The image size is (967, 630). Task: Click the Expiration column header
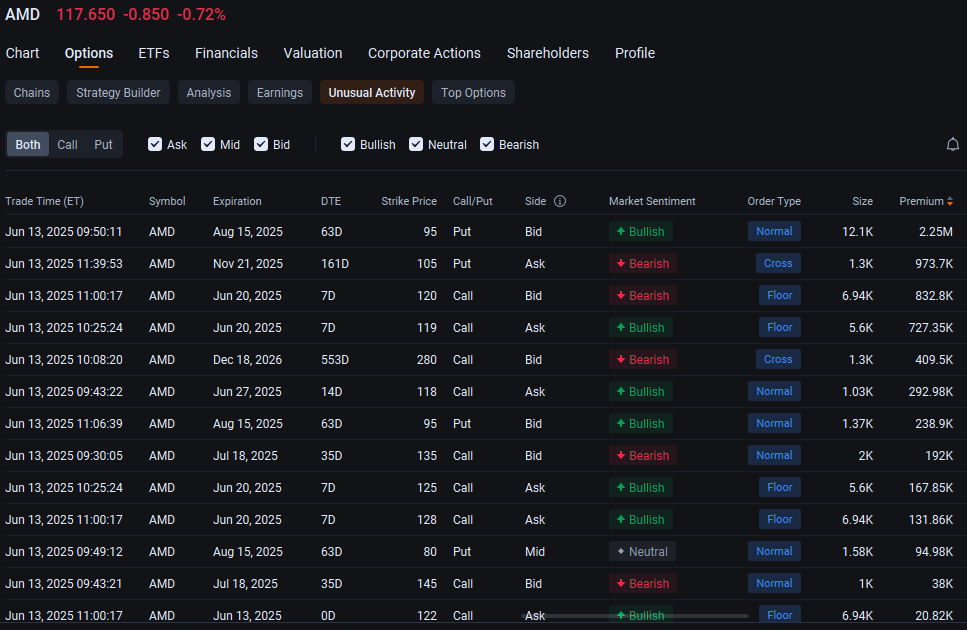coord(237,201)
